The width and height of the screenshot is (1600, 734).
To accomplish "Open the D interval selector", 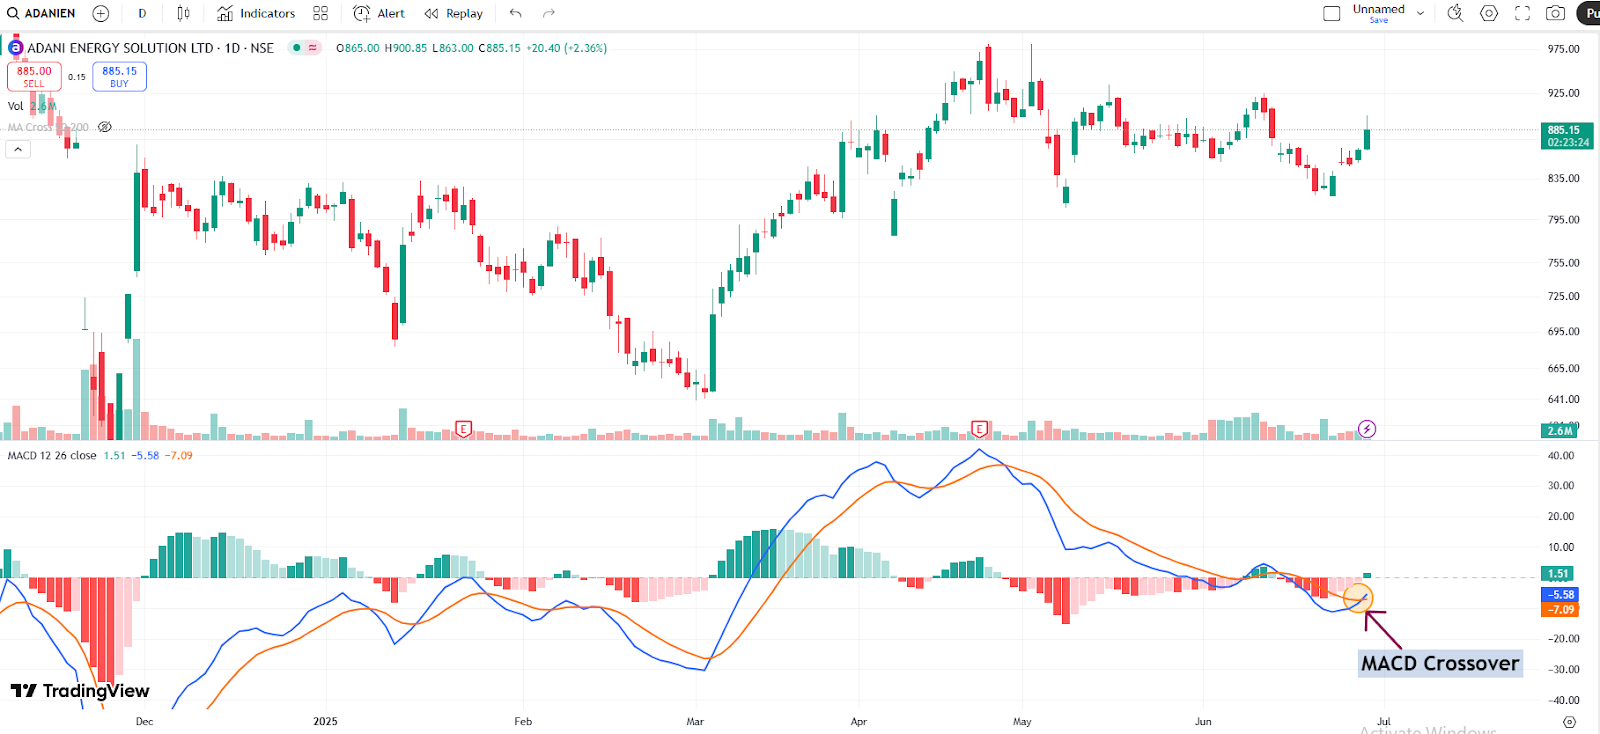I will point(142,13).
